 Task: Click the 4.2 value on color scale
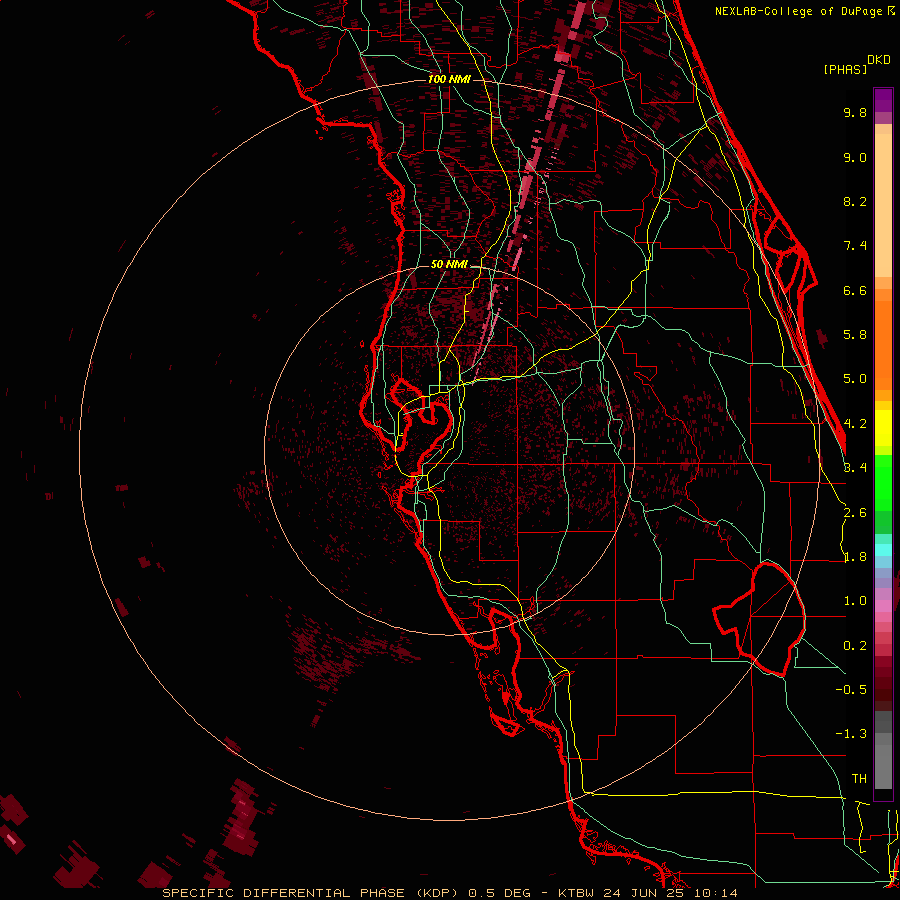tap(856, 424)
